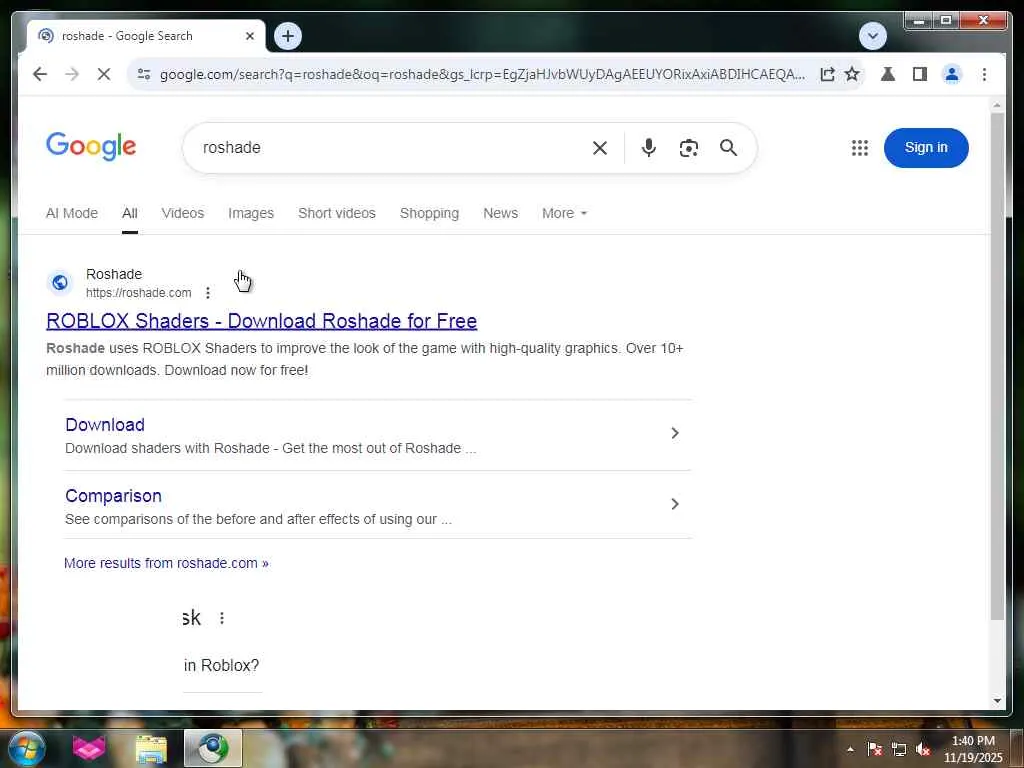Switch to the News tab
This screenshot has height=768, width=1024.
[x=500, y=213]
